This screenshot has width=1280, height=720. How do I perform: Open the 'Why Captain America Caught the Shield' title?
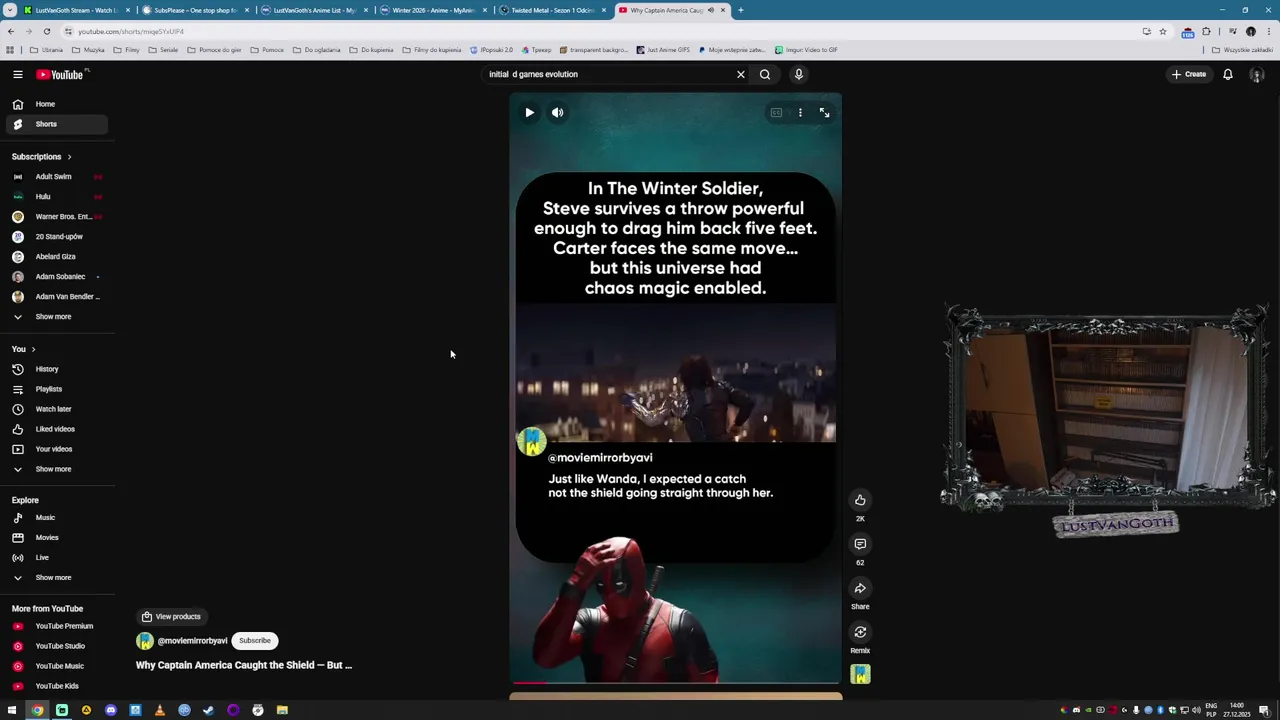click(244, 665)
